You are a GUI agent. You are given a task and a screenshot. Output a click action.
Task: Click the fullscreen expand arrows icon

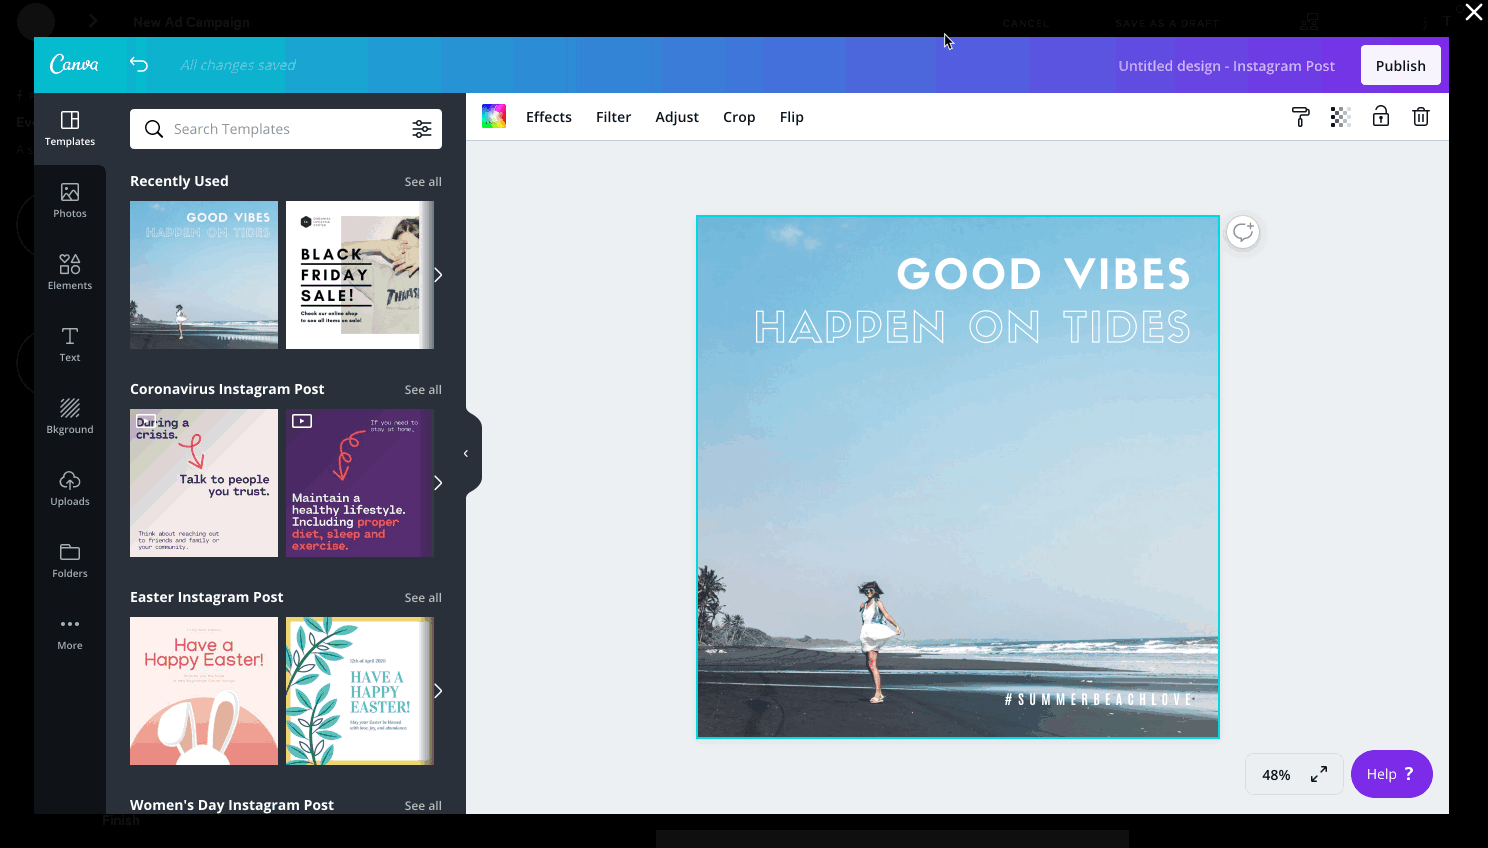[1319, 774]
